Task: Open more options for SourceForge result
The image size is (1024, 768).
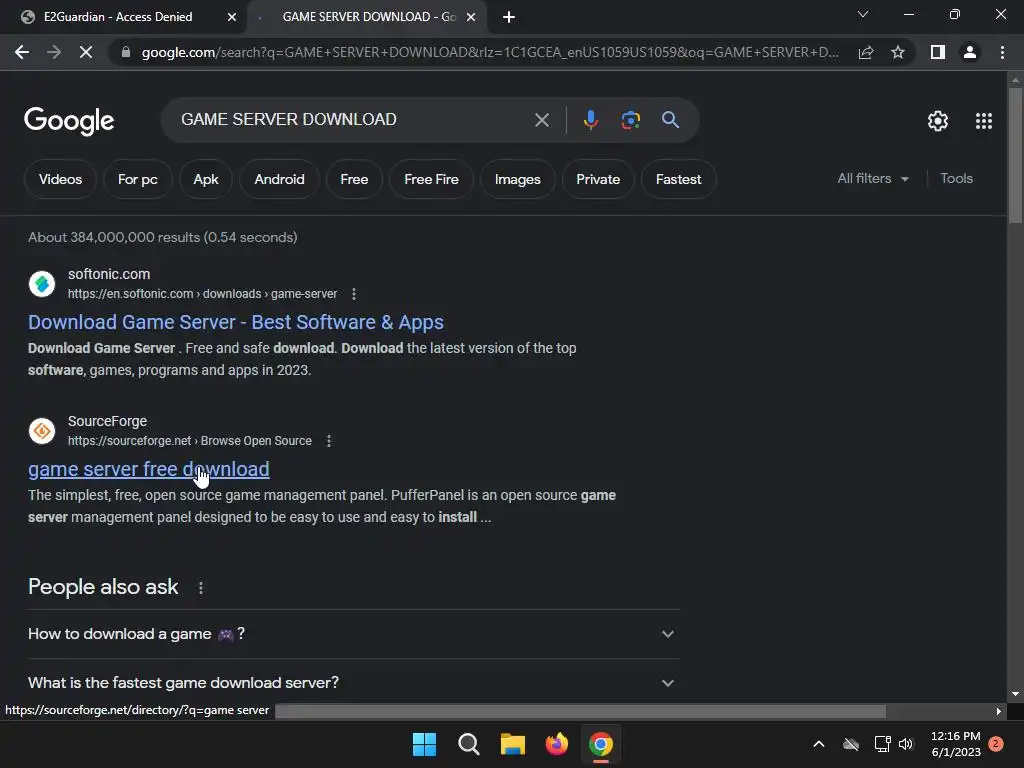Action: coord(328,441)
